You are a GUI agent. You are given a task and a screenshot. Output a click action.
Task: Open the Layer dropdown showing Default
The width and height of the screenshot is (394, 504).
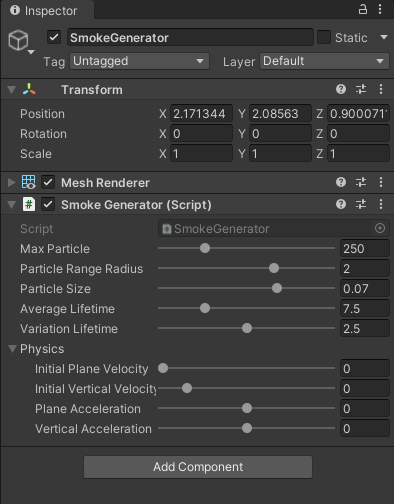click(x=324, y=61)
